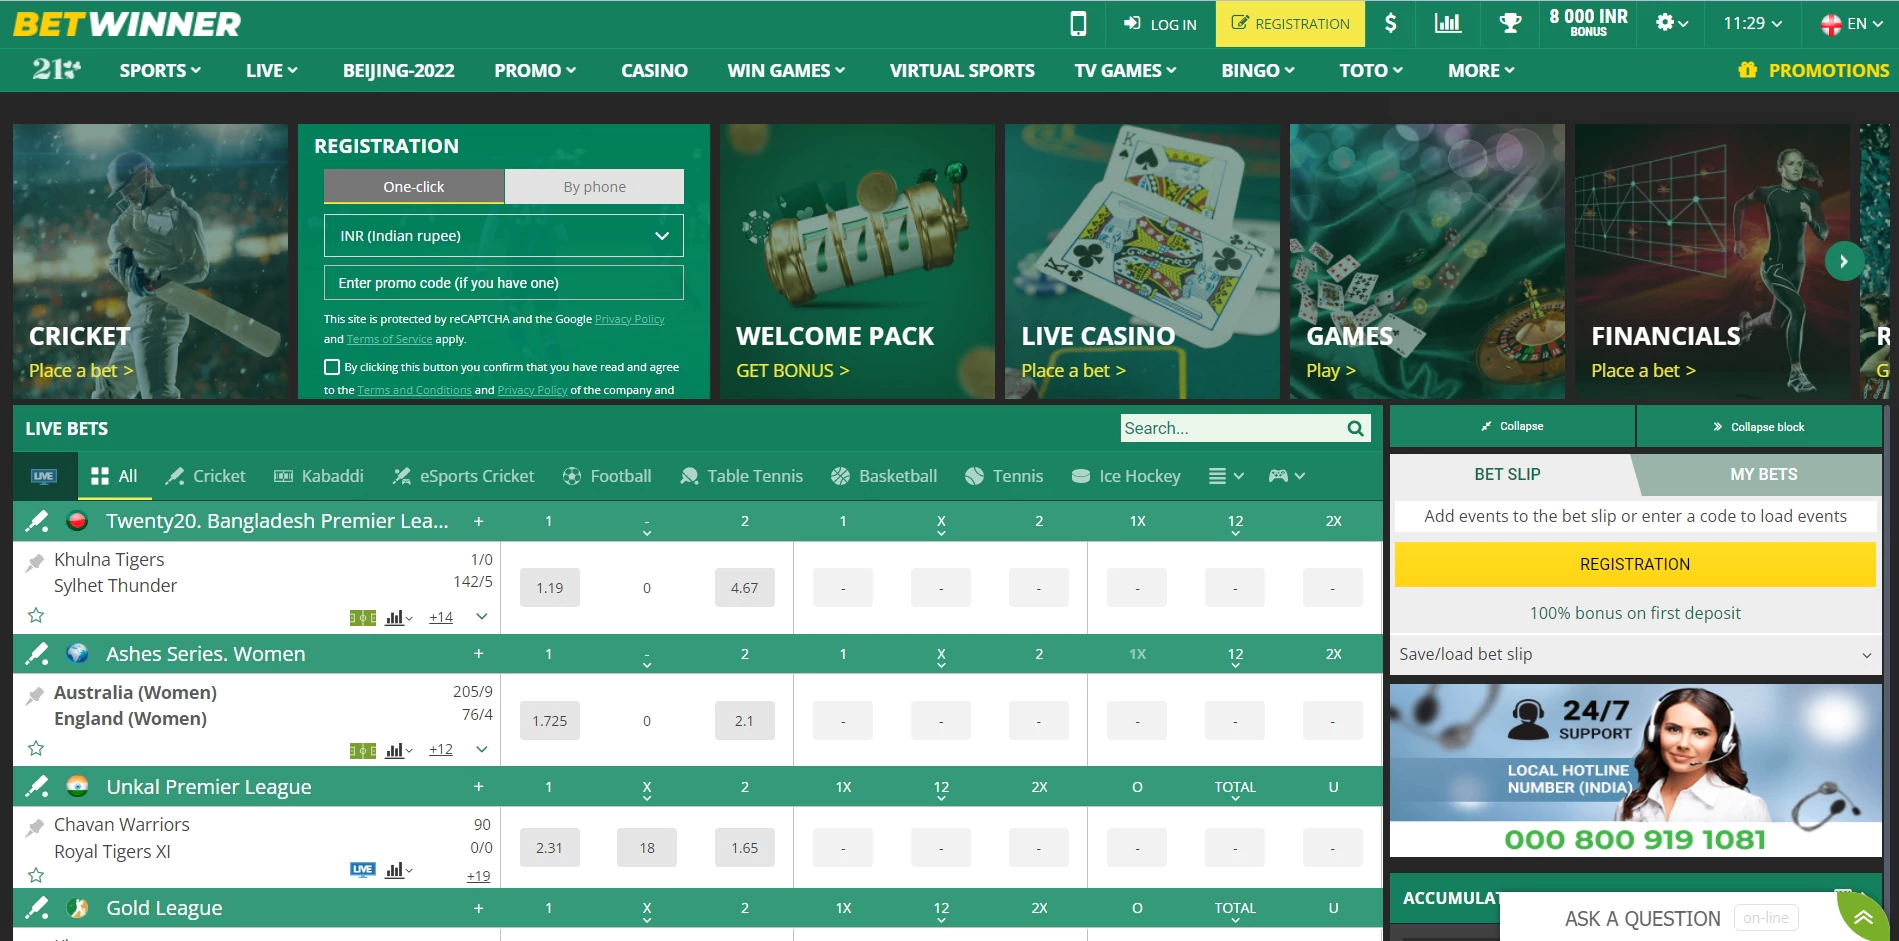
Task: Click the promo code input field
Action: point(504,283)
